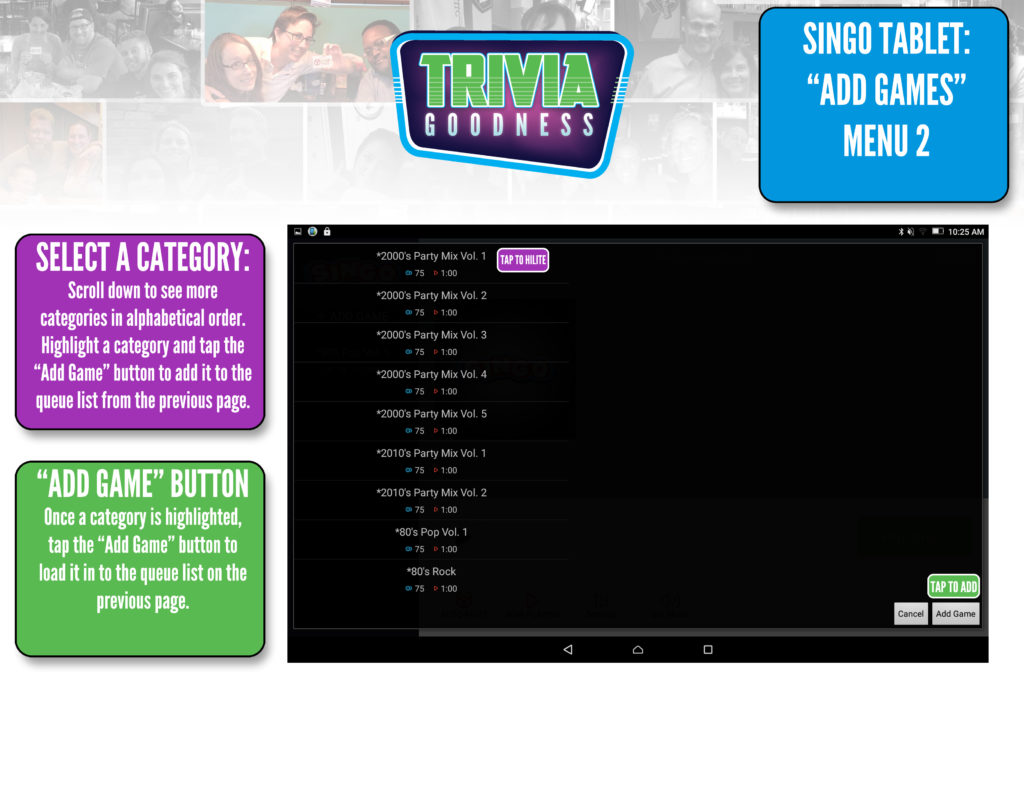Image resolution: width=1024 pixels, height=791 pixels.
Task: Click song count icon under *80's Rock
Action: pos(409,589)
